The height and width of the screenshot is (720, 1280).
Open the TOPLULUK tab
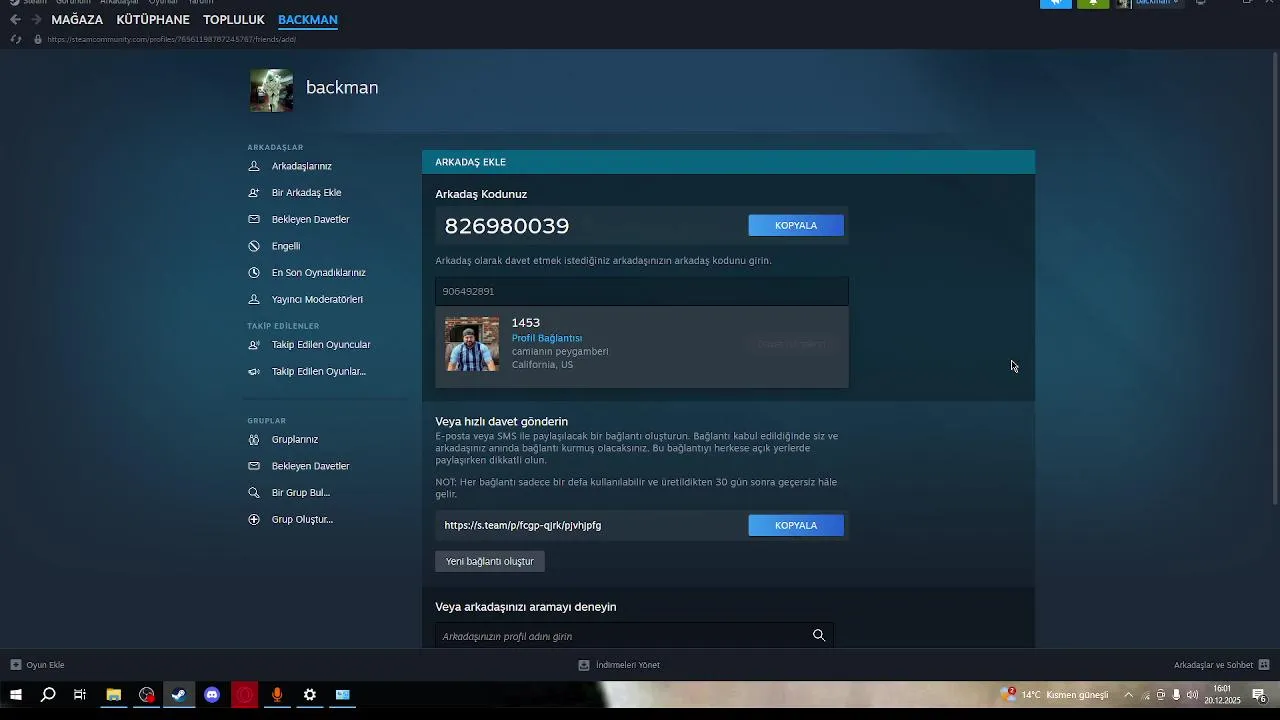click(234, 19)
